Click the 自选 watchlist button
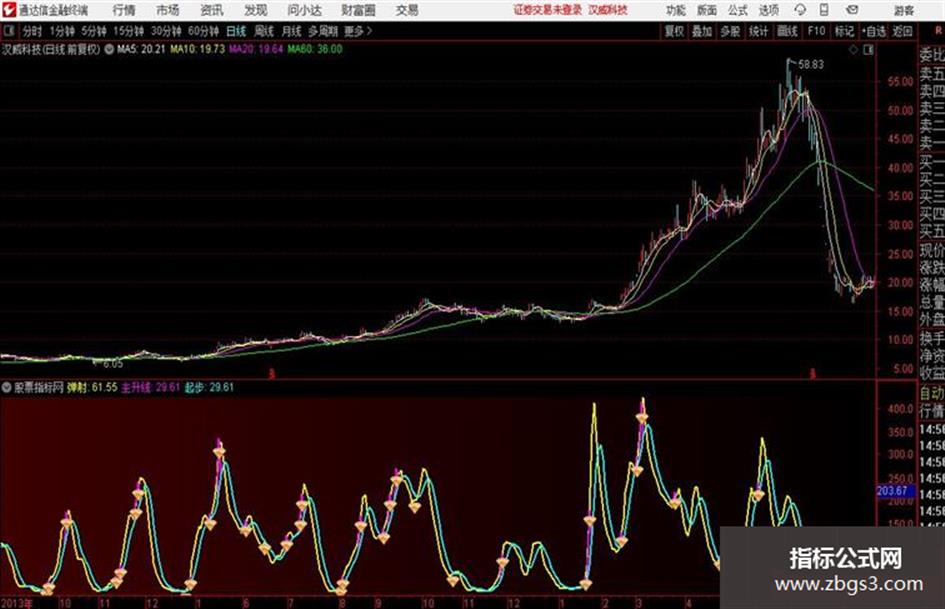The width and height of the screenshot is (945, 609). pyautogui.click(x=874, y=31)
